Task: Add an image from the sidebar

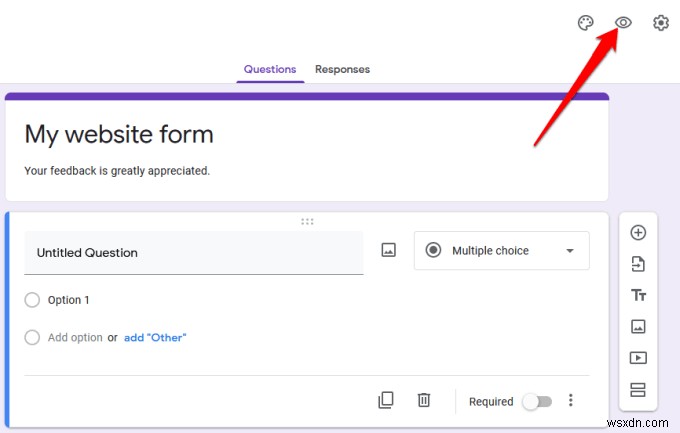Action: (638, 326)
